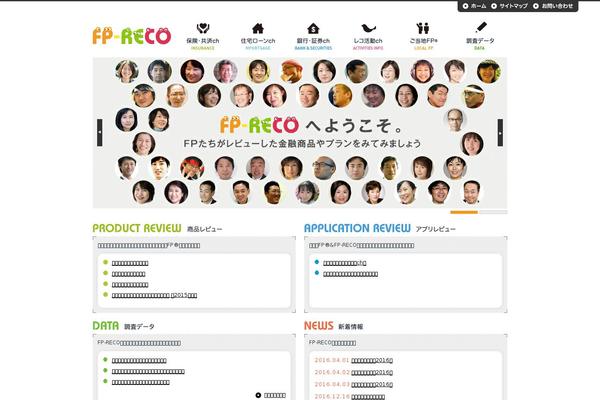Image resolution: width=600 pixels, height=400 pixels.
Task: Click the APPLICATION REVIEW heading
Action: pos(357,228)
